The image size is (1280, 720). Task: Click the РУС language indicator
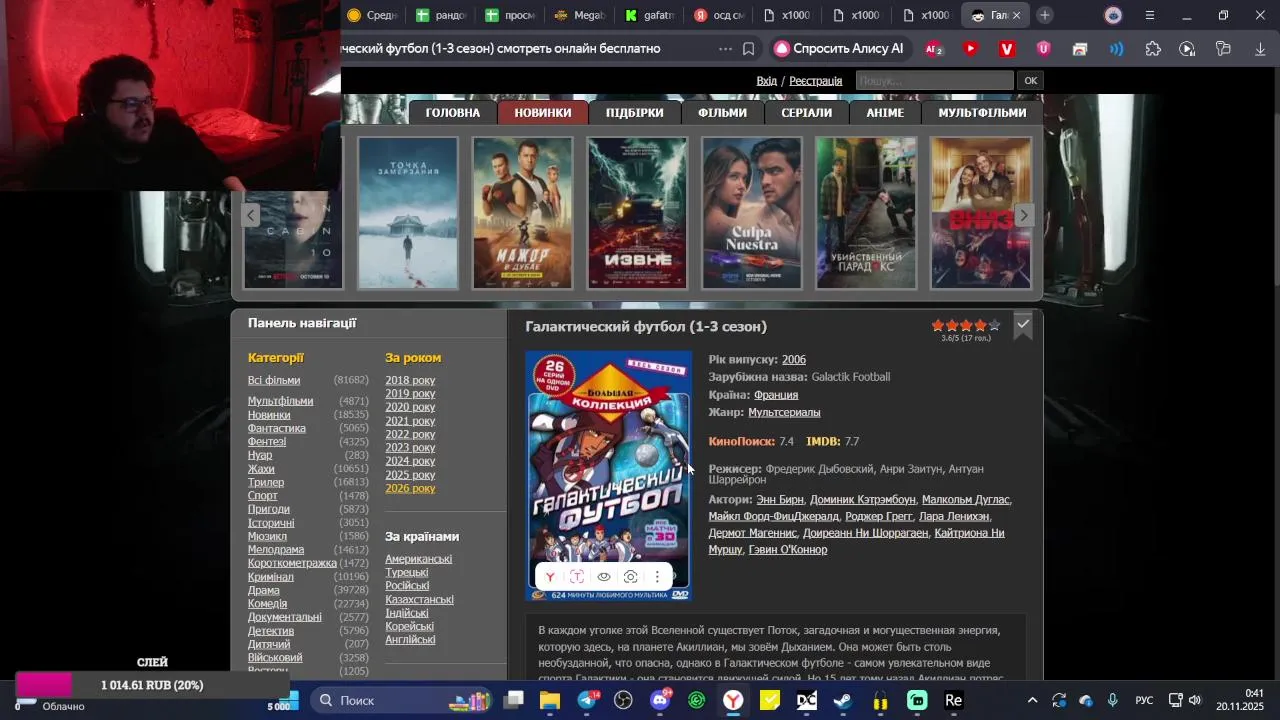(x=1144, y=700)
